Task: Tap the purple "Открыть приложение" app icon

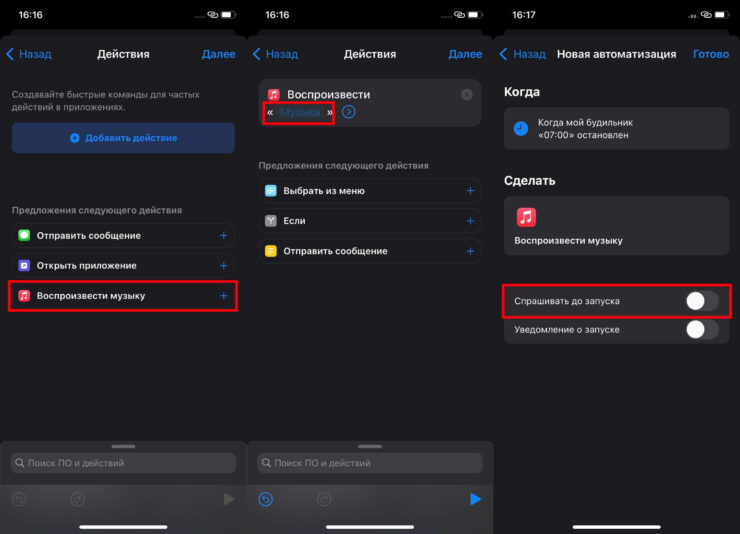Action: tap(25, 266)
